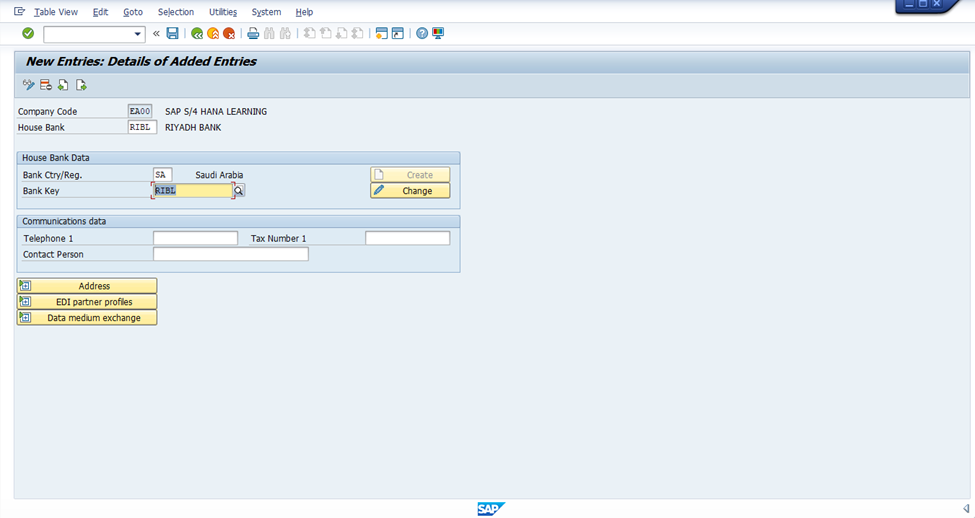Click the Delete entry icon
This screenshot has height=518, width=975.
click(45, 85)
